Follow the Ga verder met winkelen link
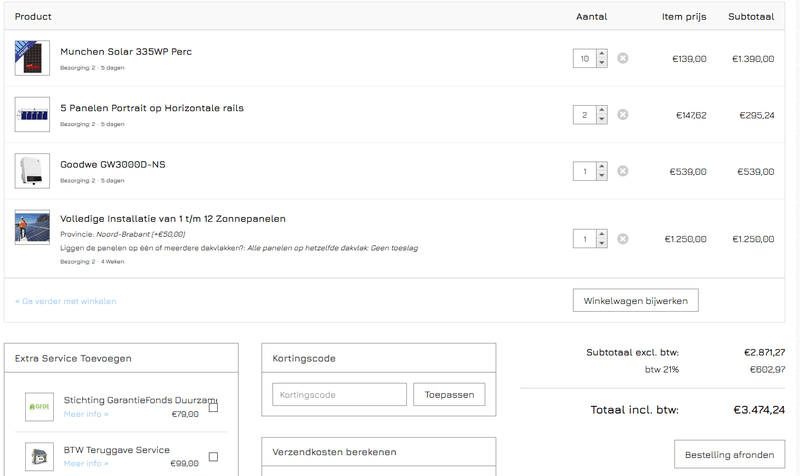800x476 pixels. 66,301
